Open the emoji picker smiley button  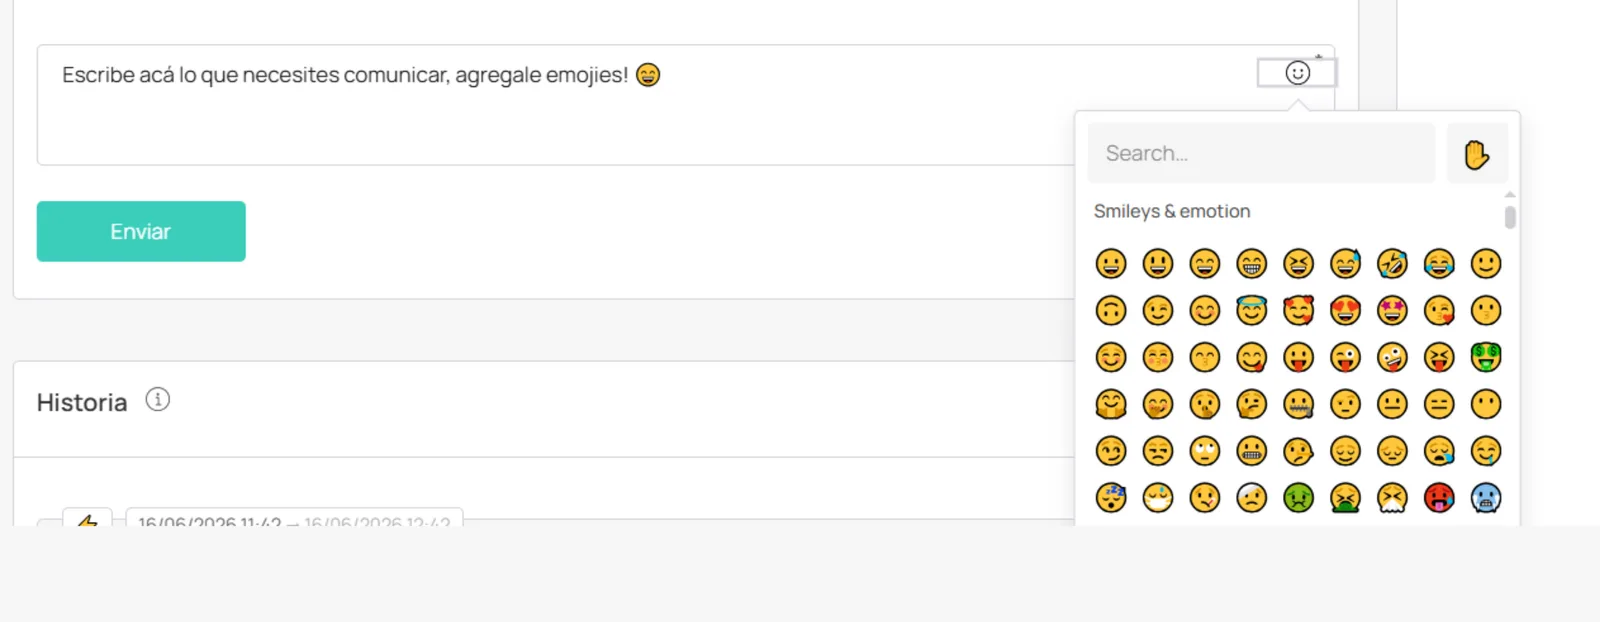pyautogui.click(x=1297, y=73)
